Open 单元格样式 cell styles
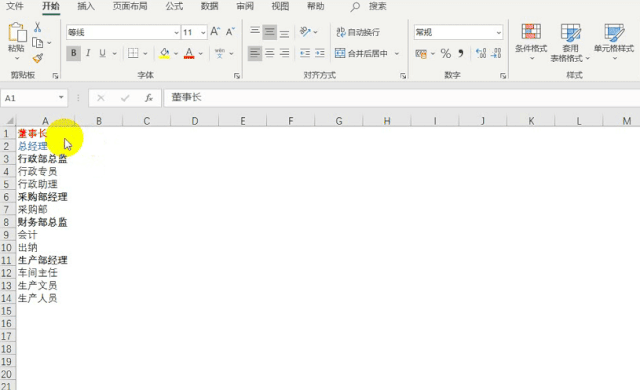 [x=614, y=42]
